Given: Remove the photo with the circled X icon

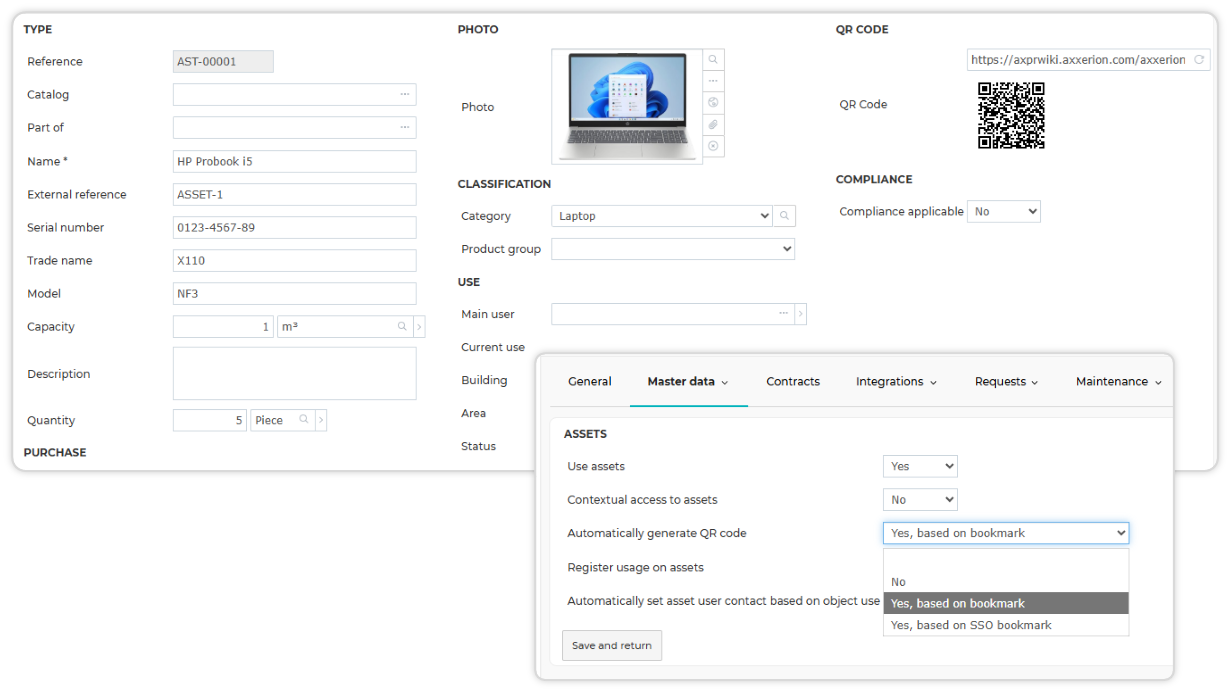Looking at the screenshot, I should tap(713, 146).
